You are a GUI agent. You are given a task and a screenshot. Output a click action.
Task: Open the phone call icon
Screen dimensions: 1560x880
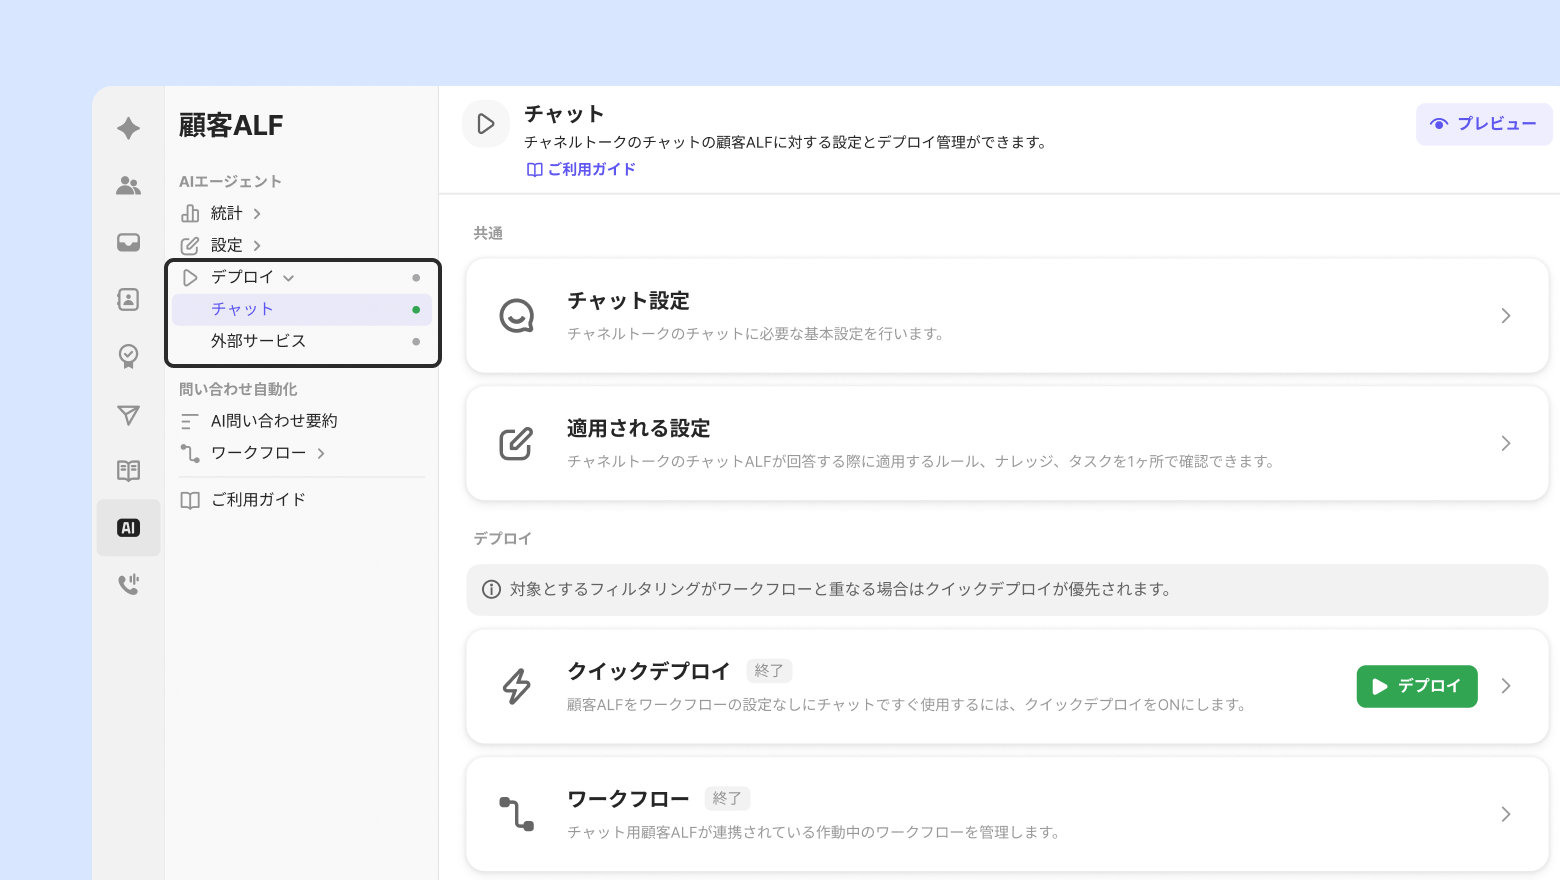coord(128,585)
